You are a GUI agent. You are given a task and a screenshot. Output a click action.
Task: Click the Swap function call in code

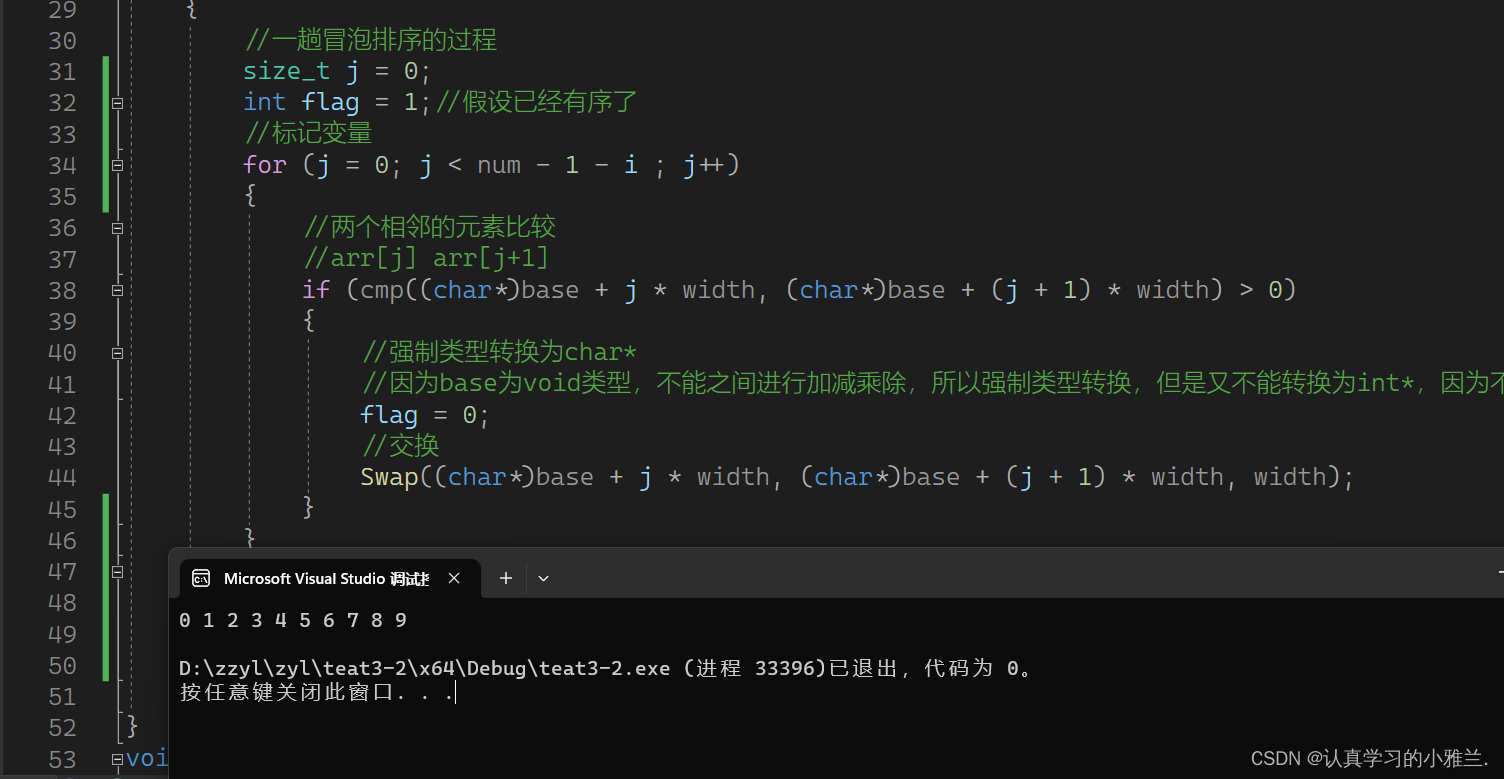[x=389, y=477]
